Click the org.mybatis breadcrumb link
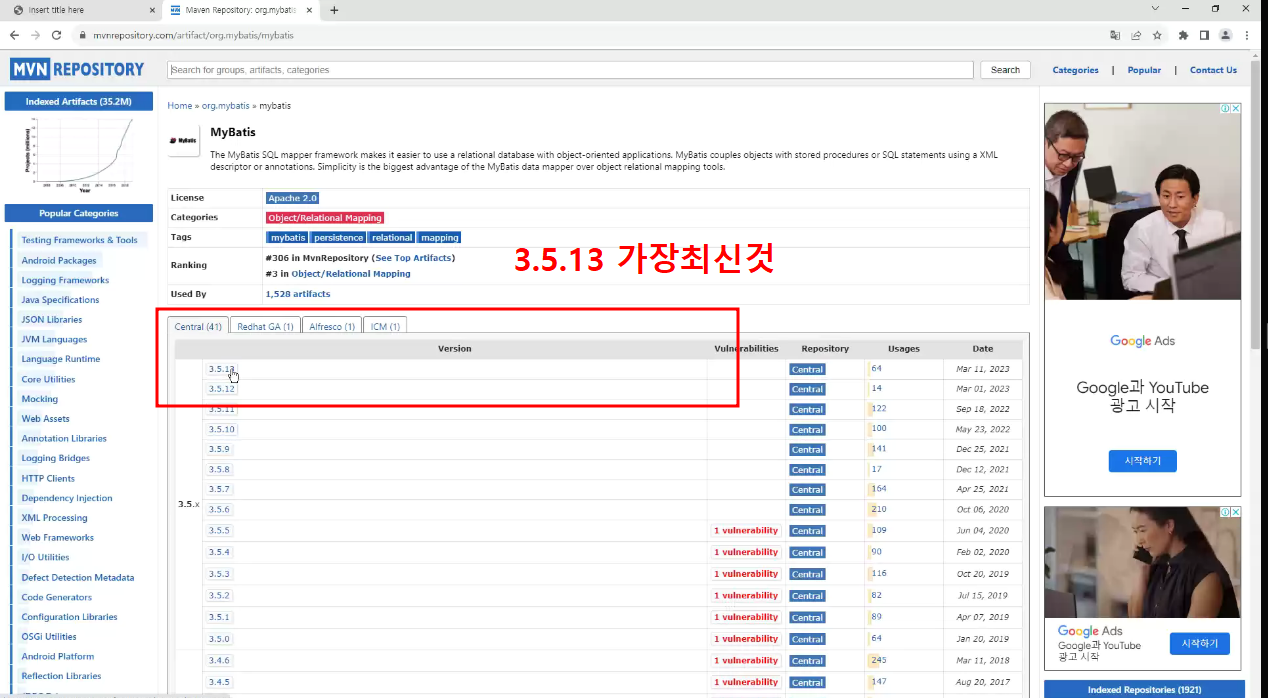Image resolution: width=1268 pixels, height=698 pixels. pos(225,105)
